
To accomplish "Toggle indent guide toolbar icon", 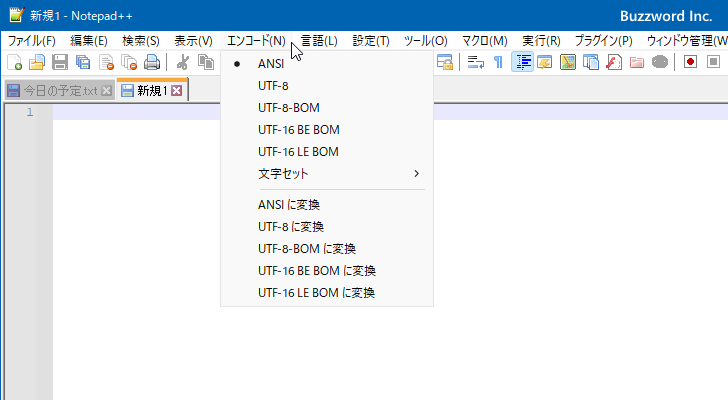I will [522, 62].
